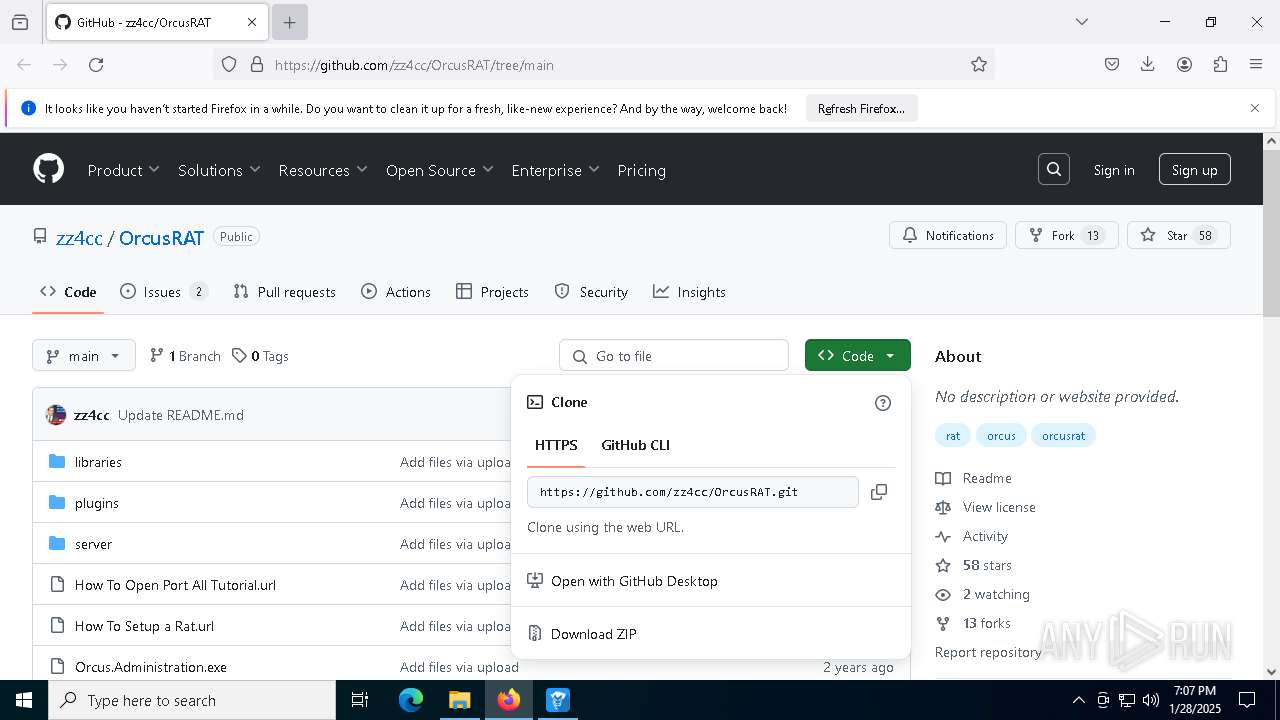Select the GitHub CLI clone tab
The height and width of the screenshot is (720, 1280).
click(635, 445)
